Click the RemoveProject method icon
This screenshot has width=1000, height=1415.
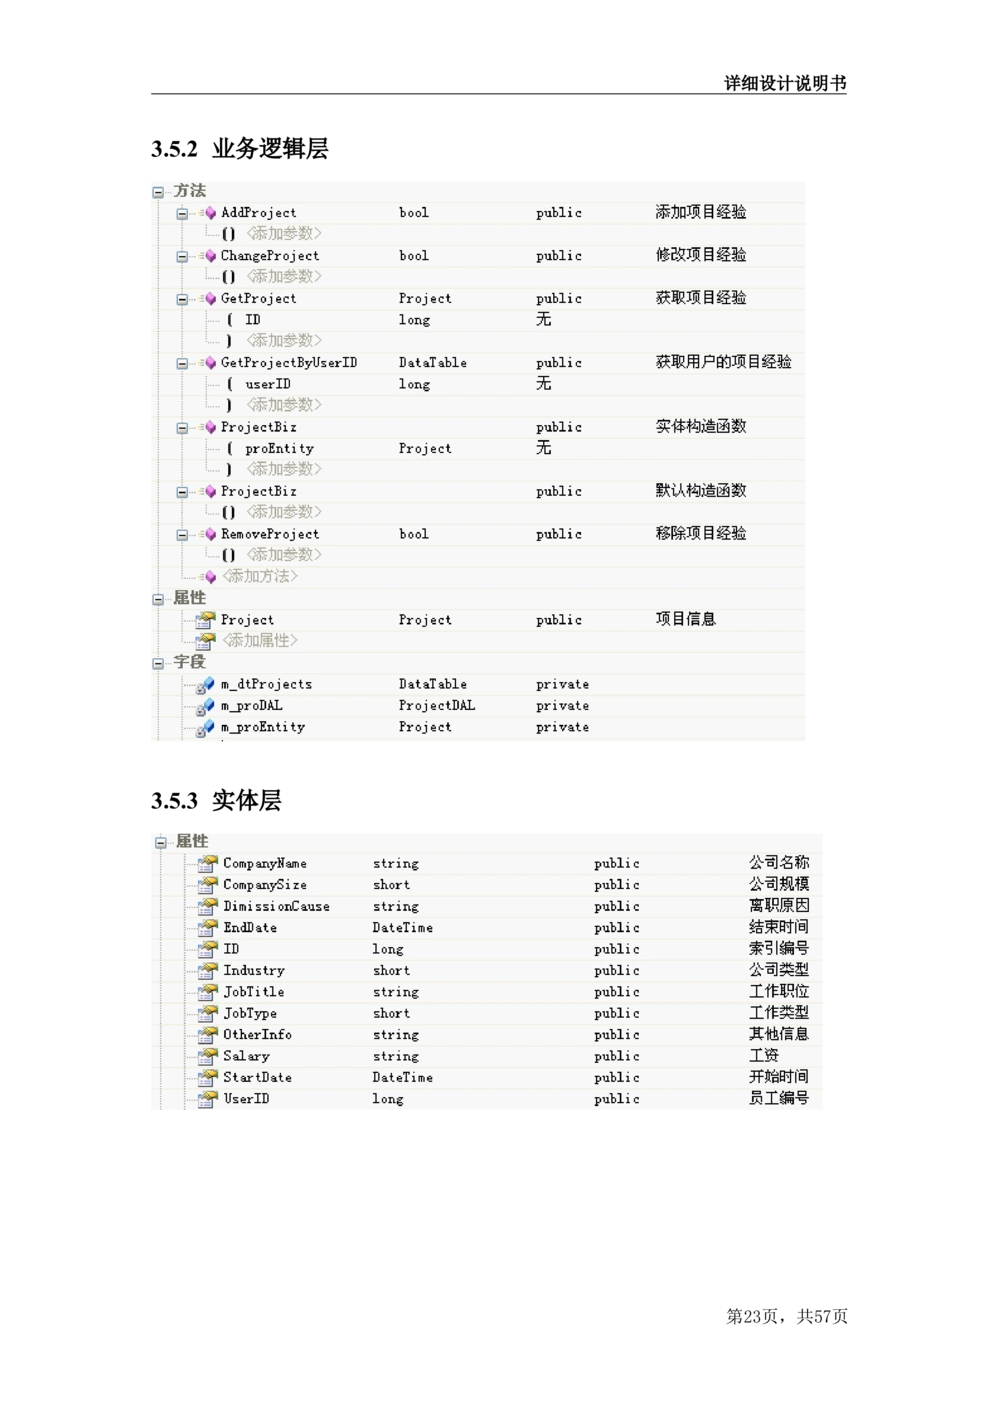point(210,534)
